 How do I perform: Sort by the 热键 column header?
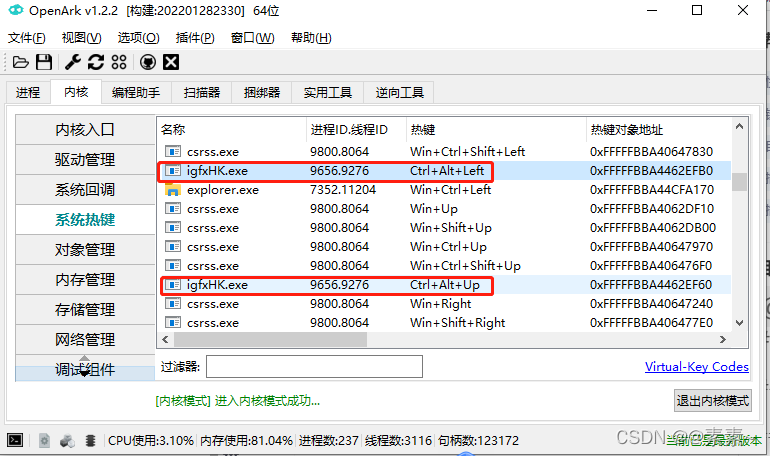[496, 130]
